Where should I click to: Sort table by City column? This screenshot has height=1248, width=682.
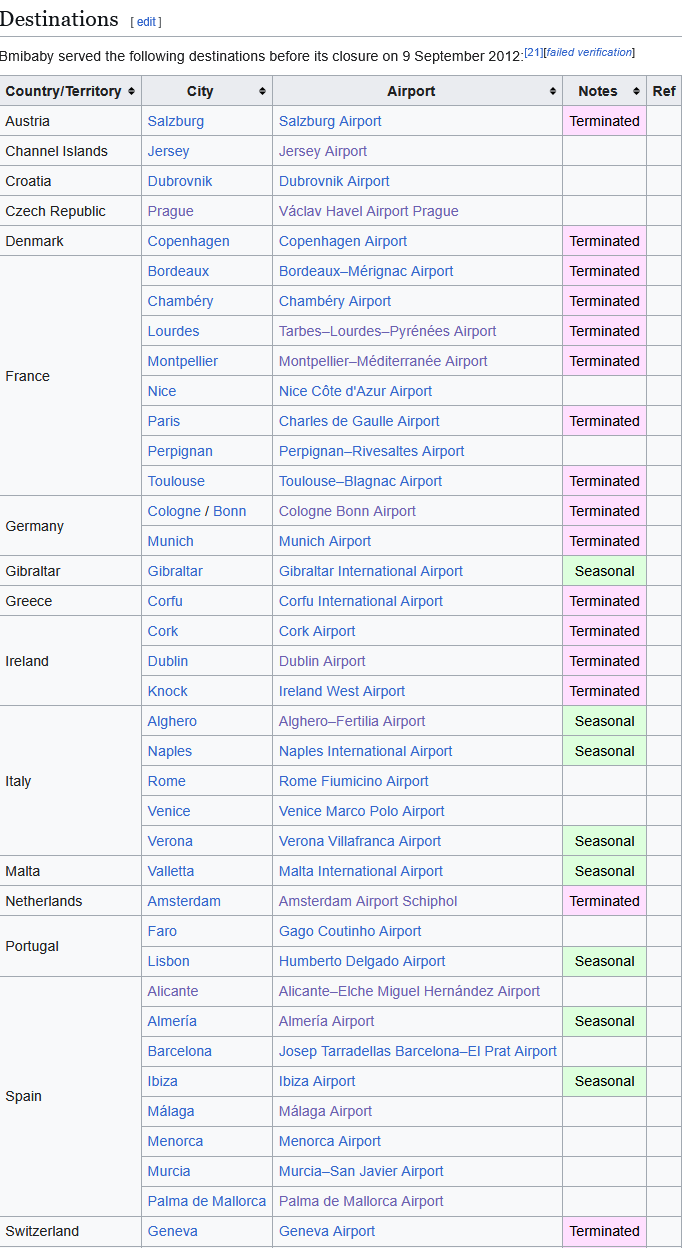(262, 91)
